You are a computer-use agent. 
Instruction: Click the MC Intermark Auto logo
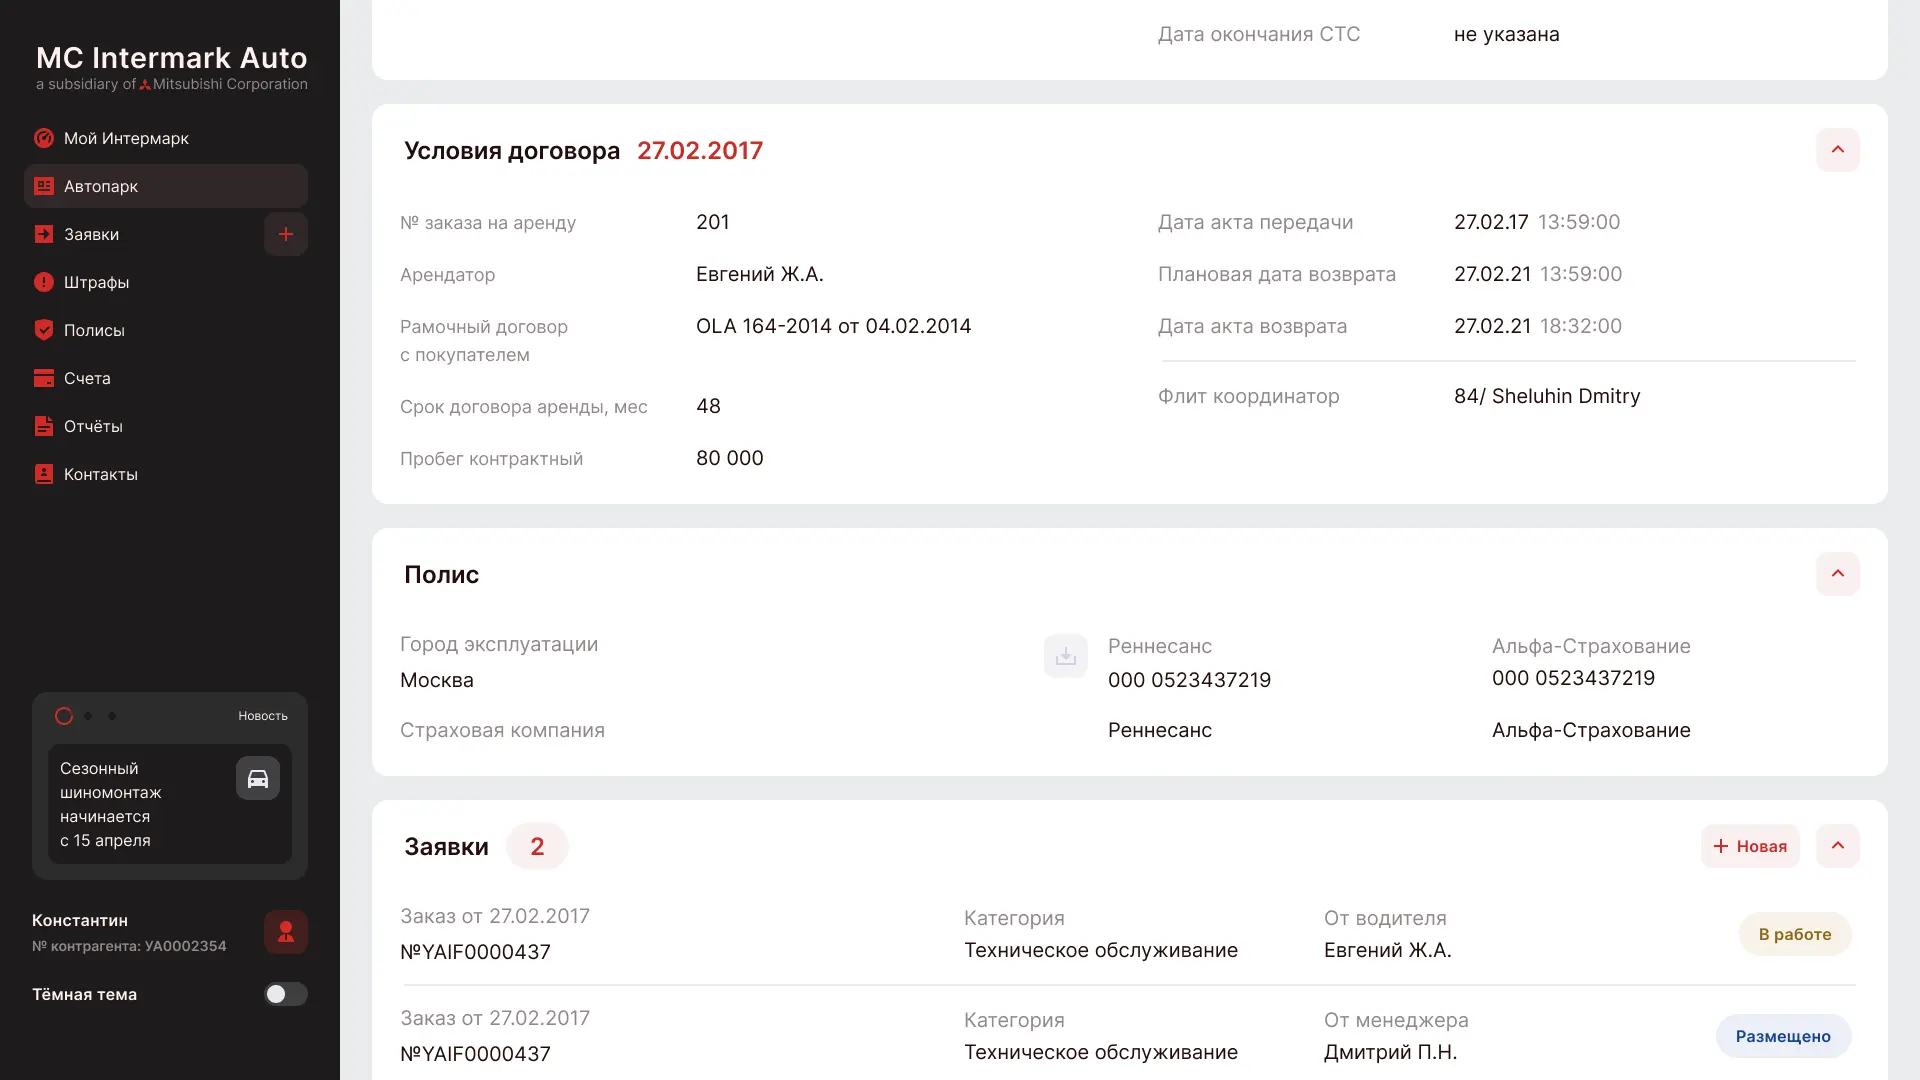(x=172, y=67)
